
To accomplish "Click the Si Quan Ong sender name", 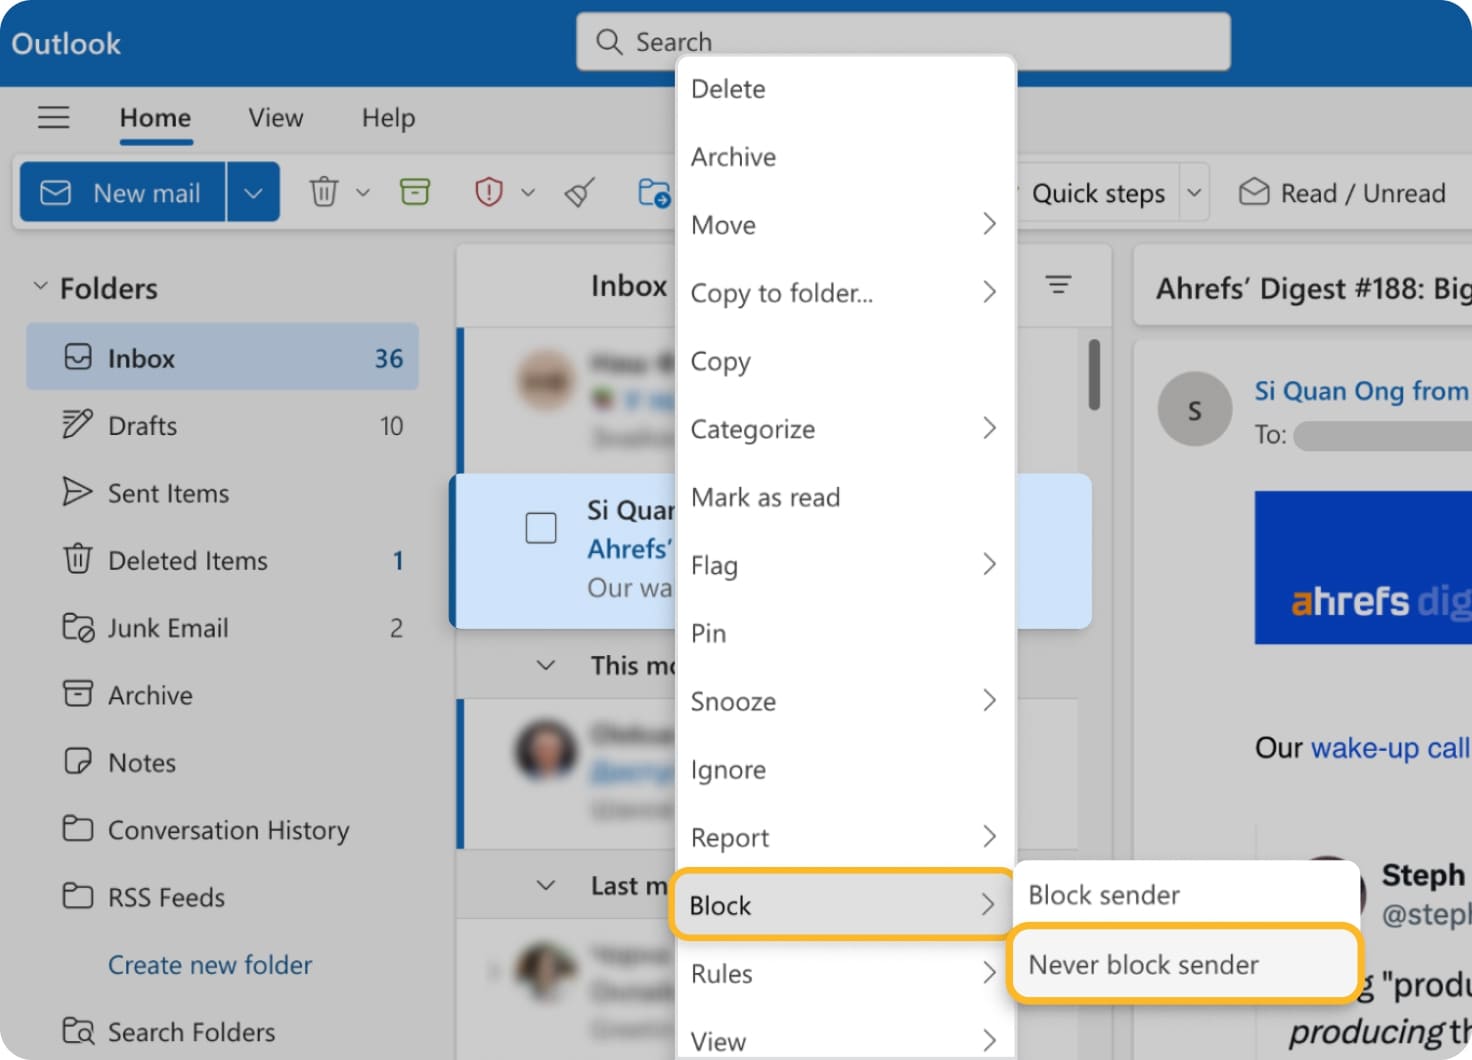I will pos(1362,390).
